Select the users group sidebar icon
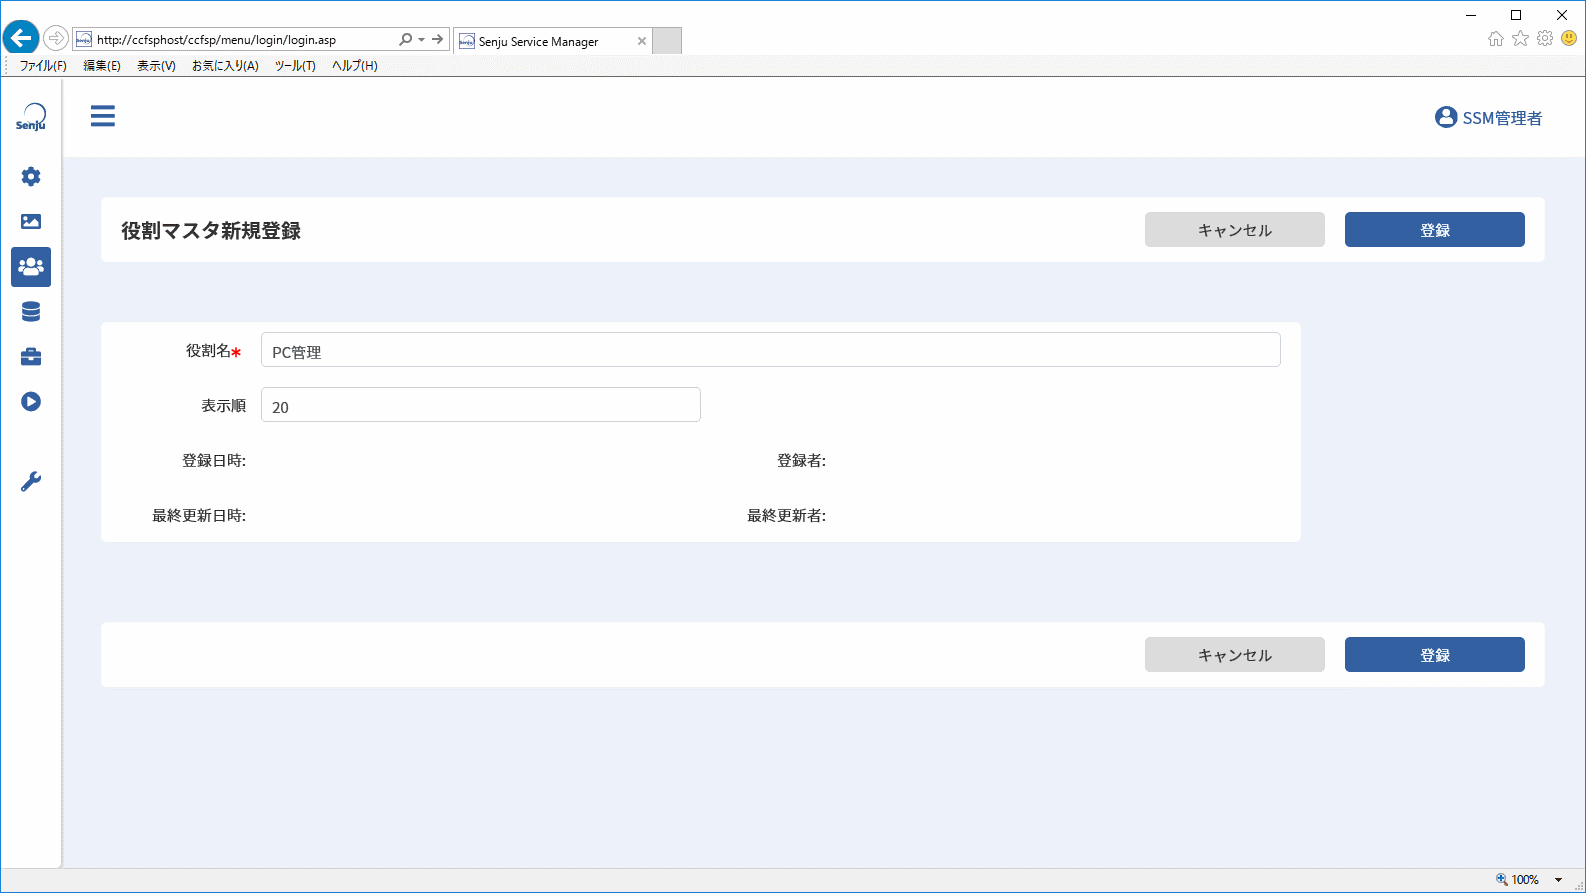The image size is (1586, 893). [31, 267]
